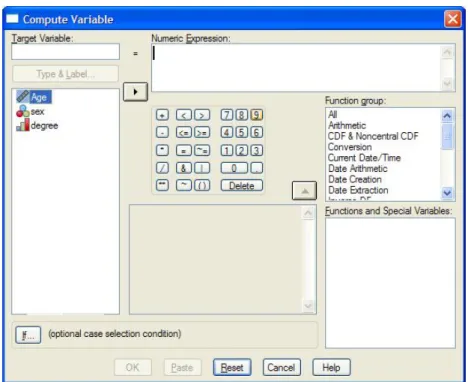468x382 pixels.
Task: Click keypad digit 5
Action: (x=242, y=133)
